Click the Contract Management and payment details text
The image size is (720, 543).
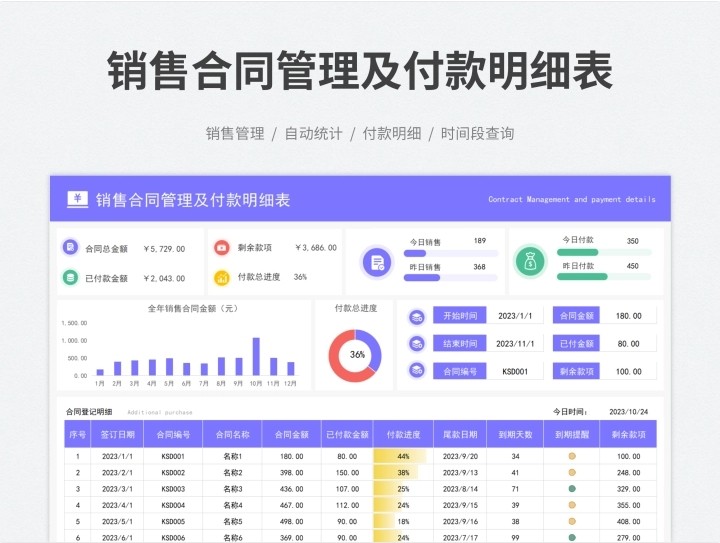(x=572, y=199)
